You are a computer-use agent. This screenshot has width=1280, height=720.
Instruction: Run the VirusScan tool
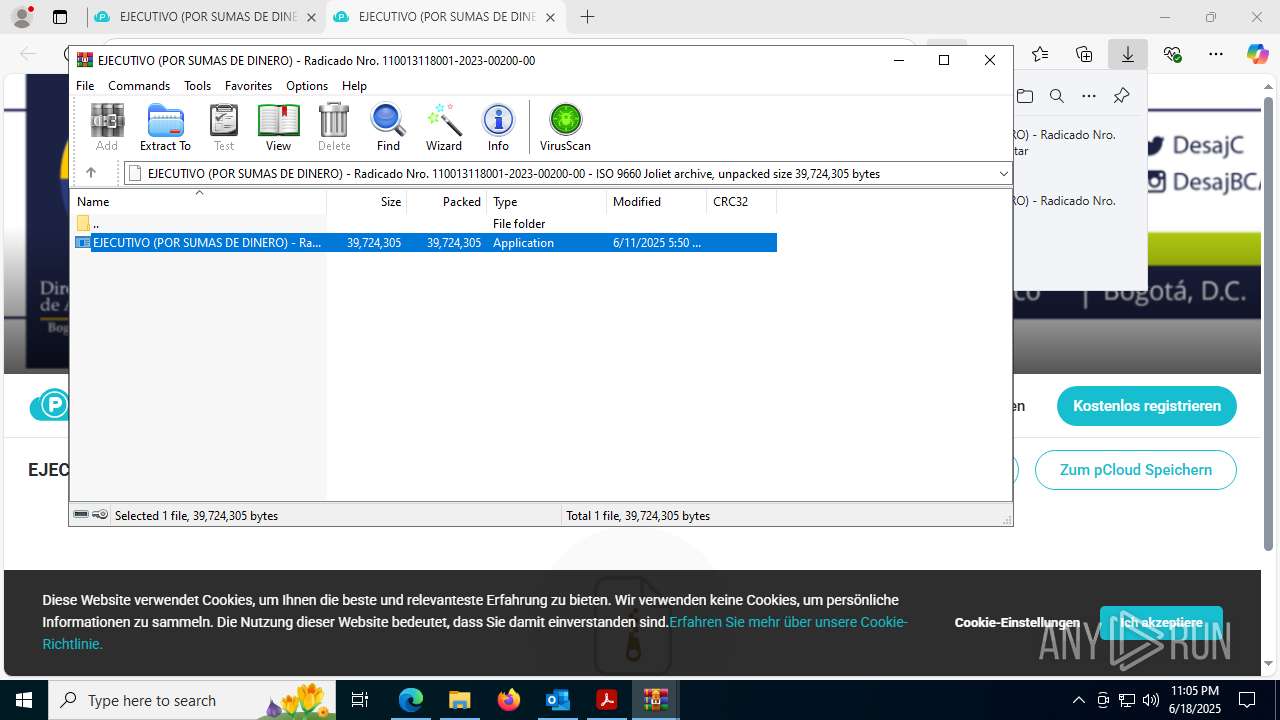[565, 127]
